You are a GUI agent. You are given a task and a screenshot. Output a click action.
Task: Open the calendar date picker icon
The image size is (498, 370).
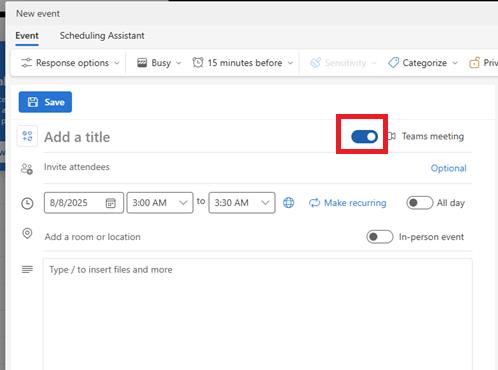(x=110, y=203)
